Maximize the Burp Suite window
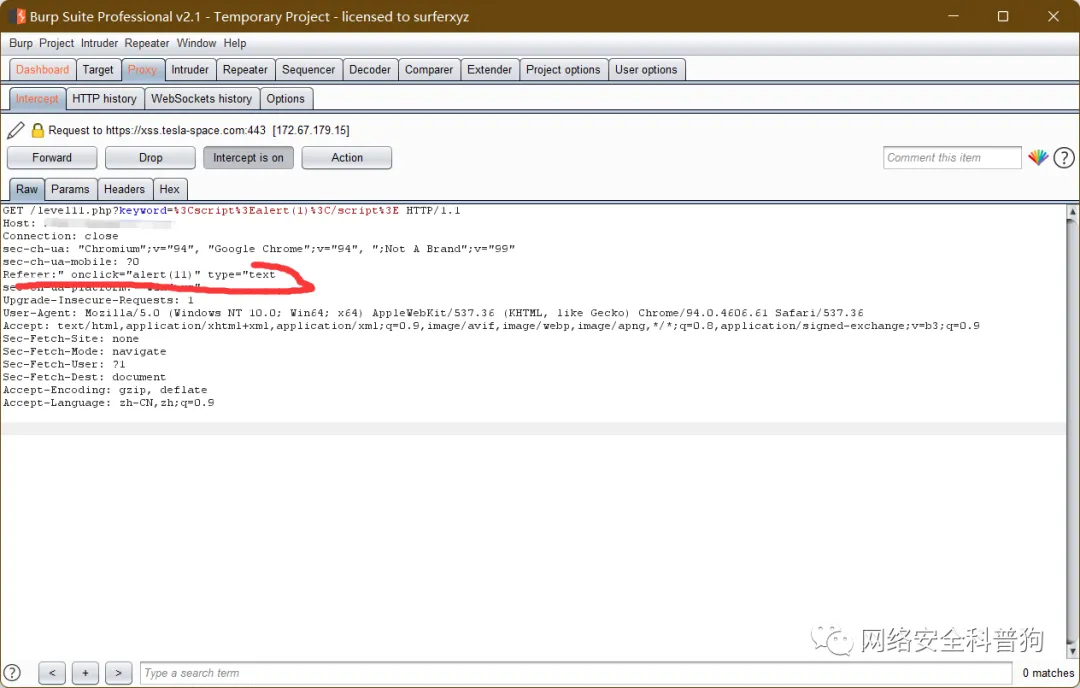 (1003, 16)
